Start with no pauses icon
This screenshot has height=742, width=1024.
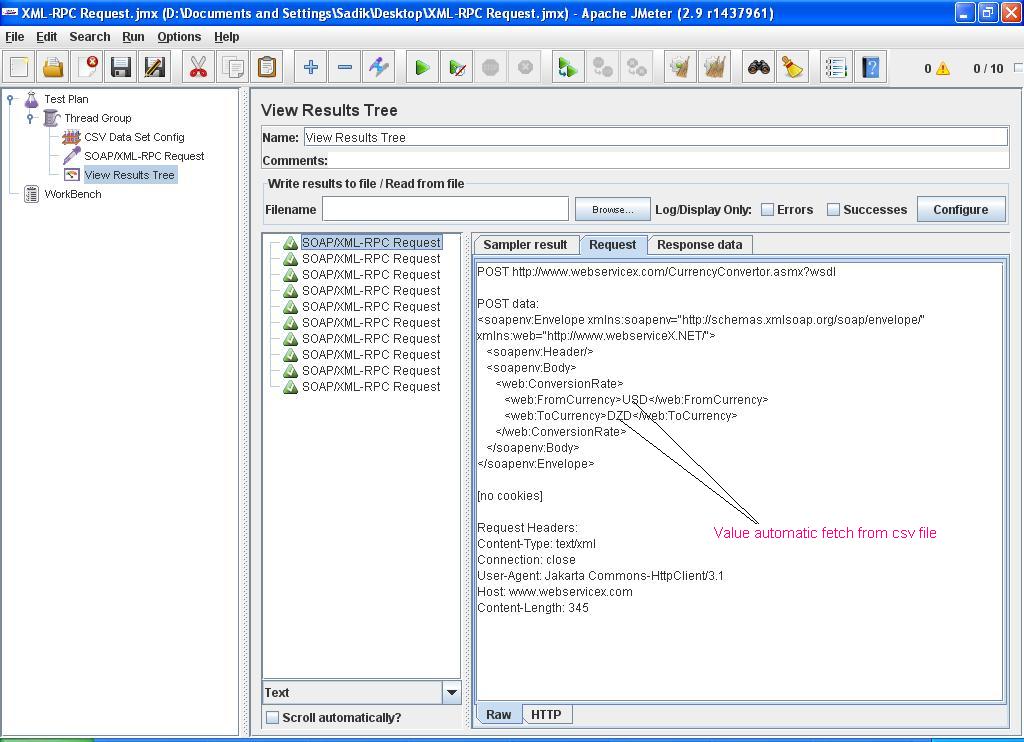click(x=456, y=67)
